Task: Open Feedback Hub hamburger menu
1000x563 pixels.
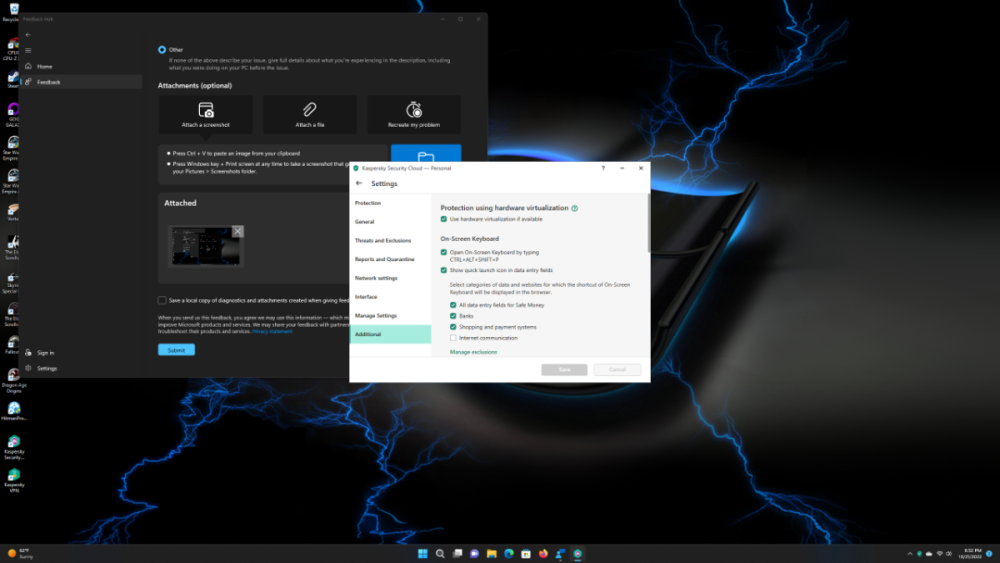Action: (27, 50)
